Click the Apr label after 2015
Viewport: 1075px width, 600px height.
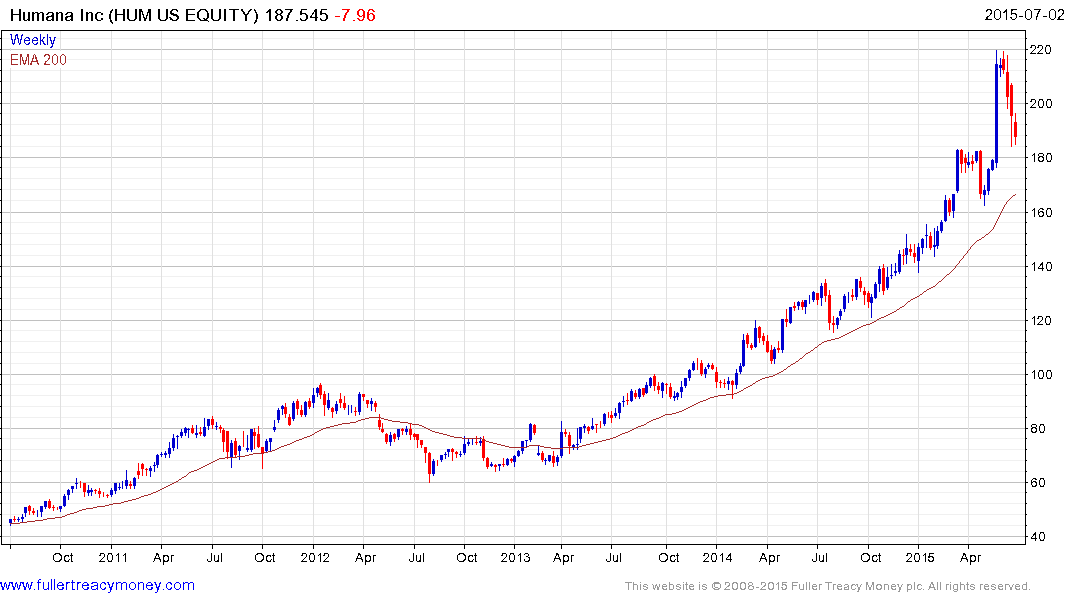point(970,558)
